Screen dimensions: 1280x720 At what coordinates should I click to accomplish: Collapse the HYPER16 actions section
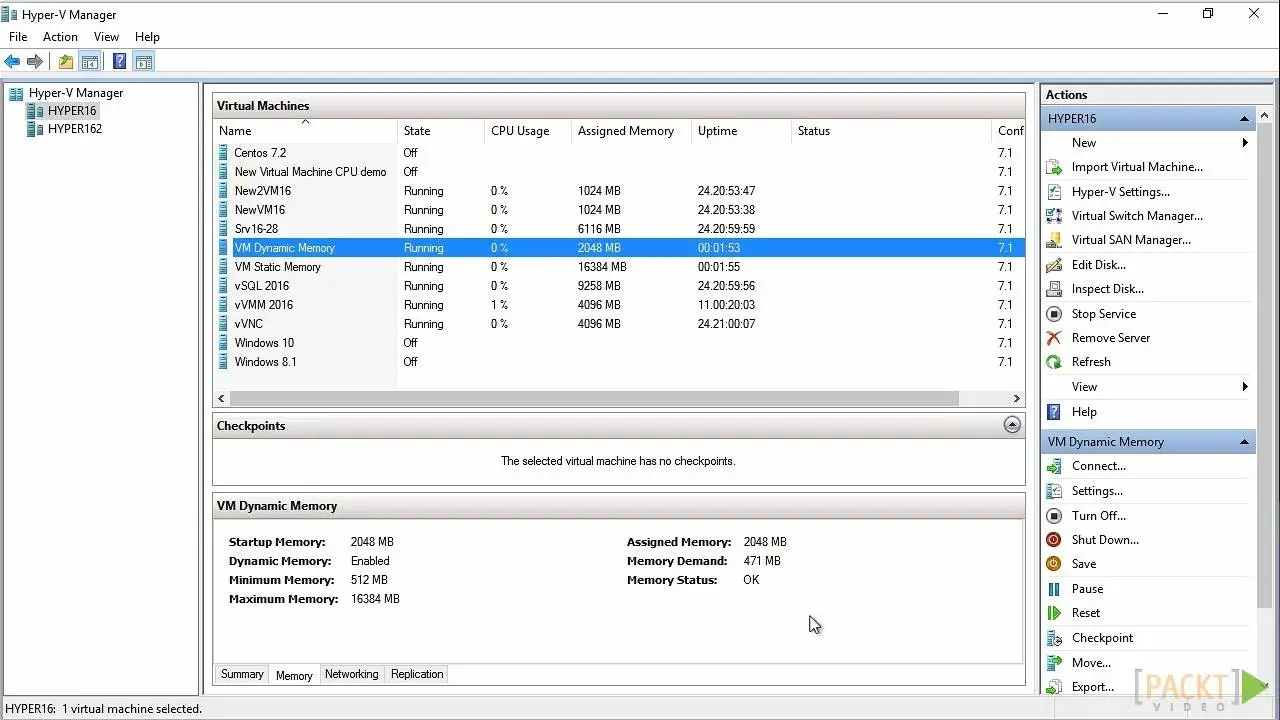(x=1245, y=119)
